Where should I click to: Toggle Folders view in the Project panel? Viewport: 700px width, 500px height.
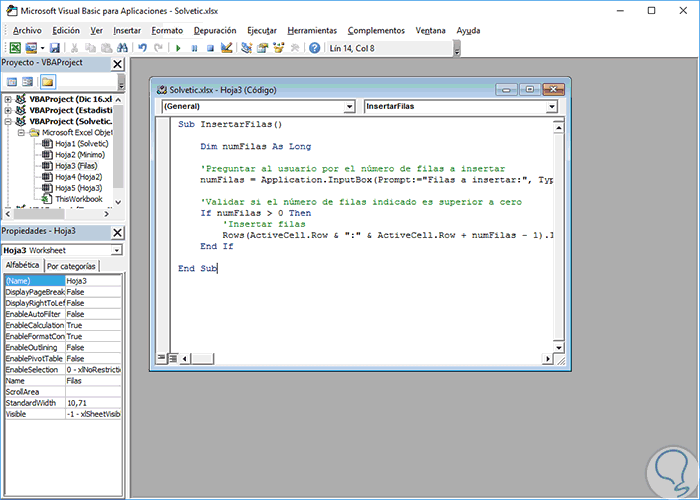click(47, 81)
